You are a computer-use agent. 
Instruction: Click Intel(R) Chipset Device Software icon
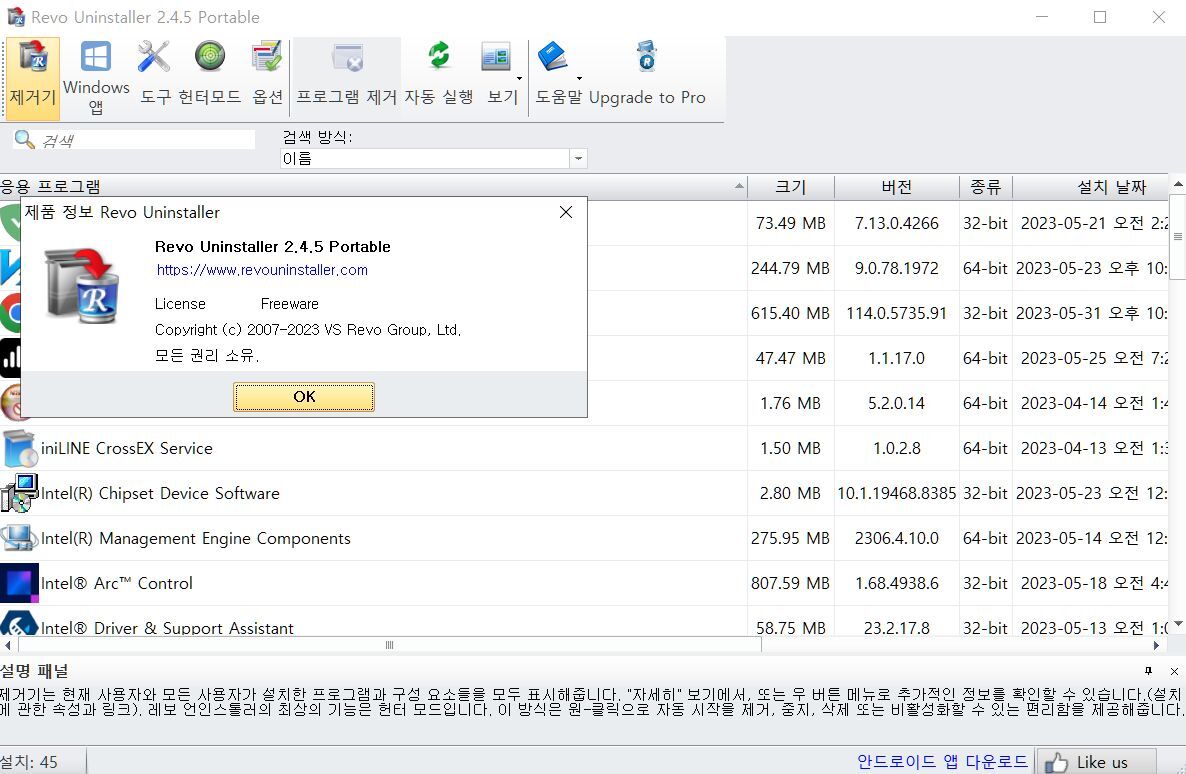pyautogui.click(x=20, y=493)
